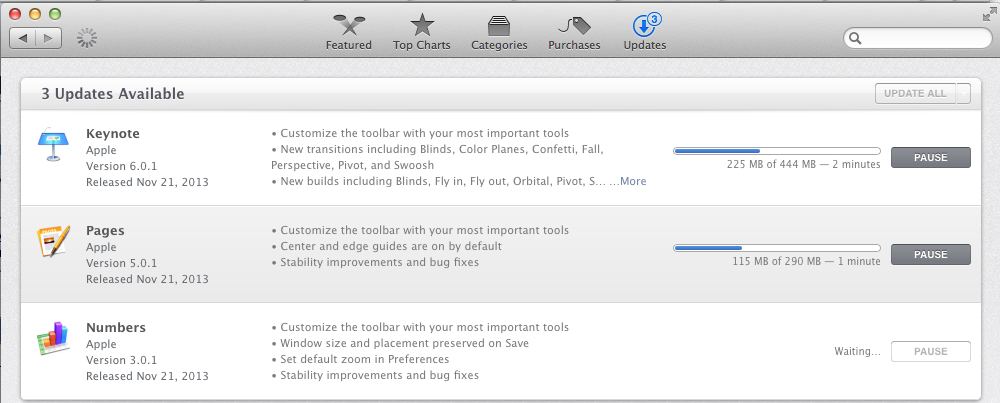This screenshot has width=1000, height=403.
Task: Open the Categories icon
Action: [499, 26]
